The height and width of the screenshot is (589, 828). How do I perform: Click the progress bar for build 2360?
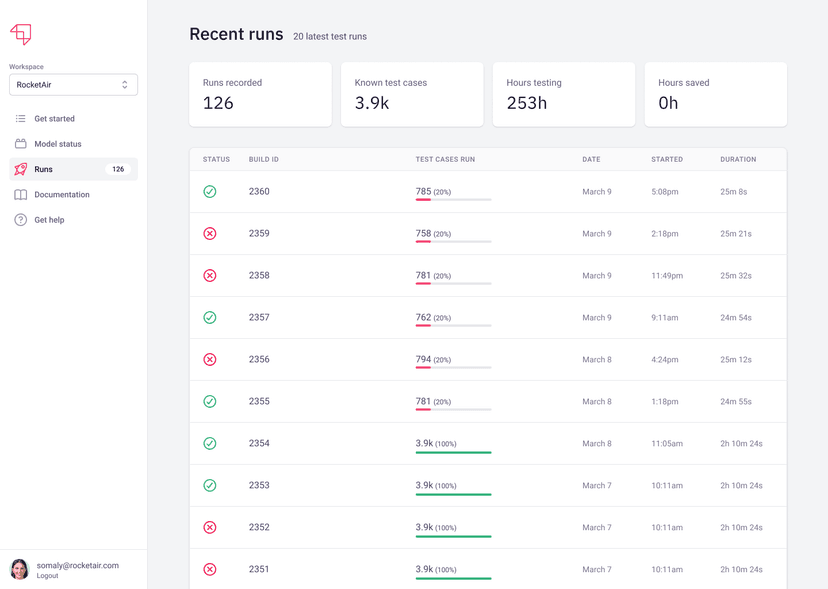tap(453, 200)
